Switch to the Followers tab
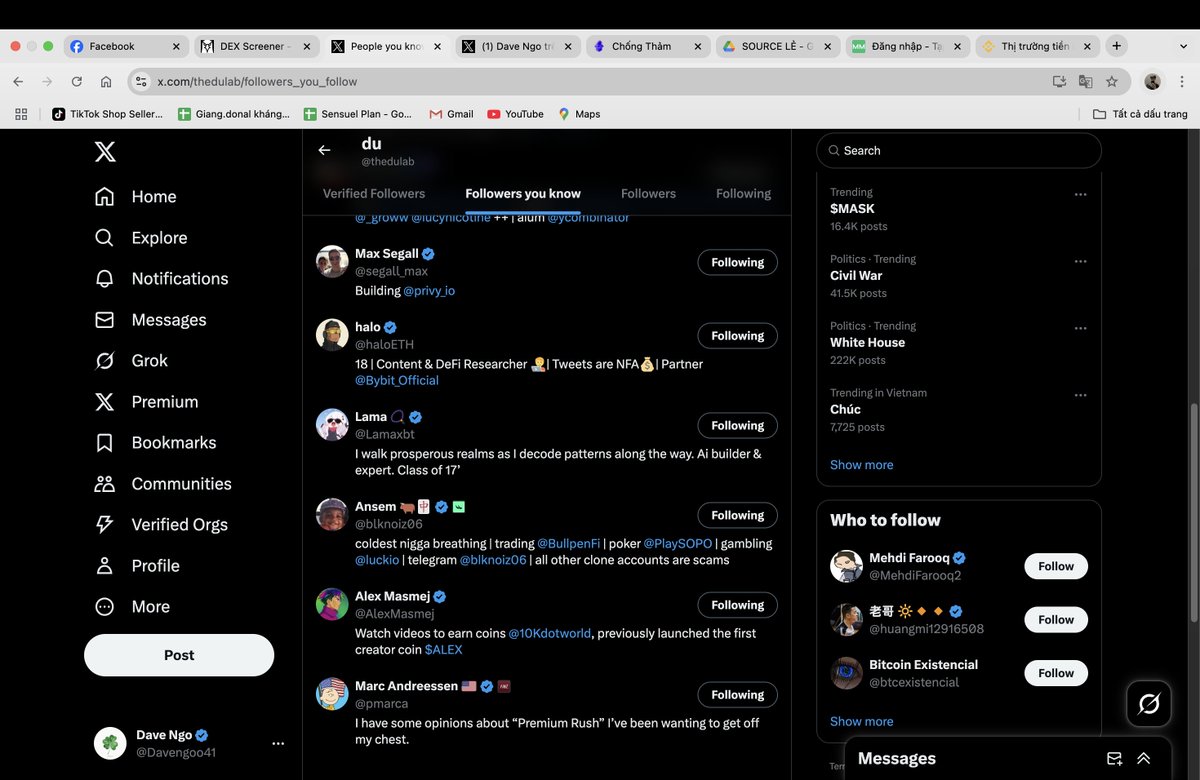This screenshot has height=780, width=1200. coord(648,194)
